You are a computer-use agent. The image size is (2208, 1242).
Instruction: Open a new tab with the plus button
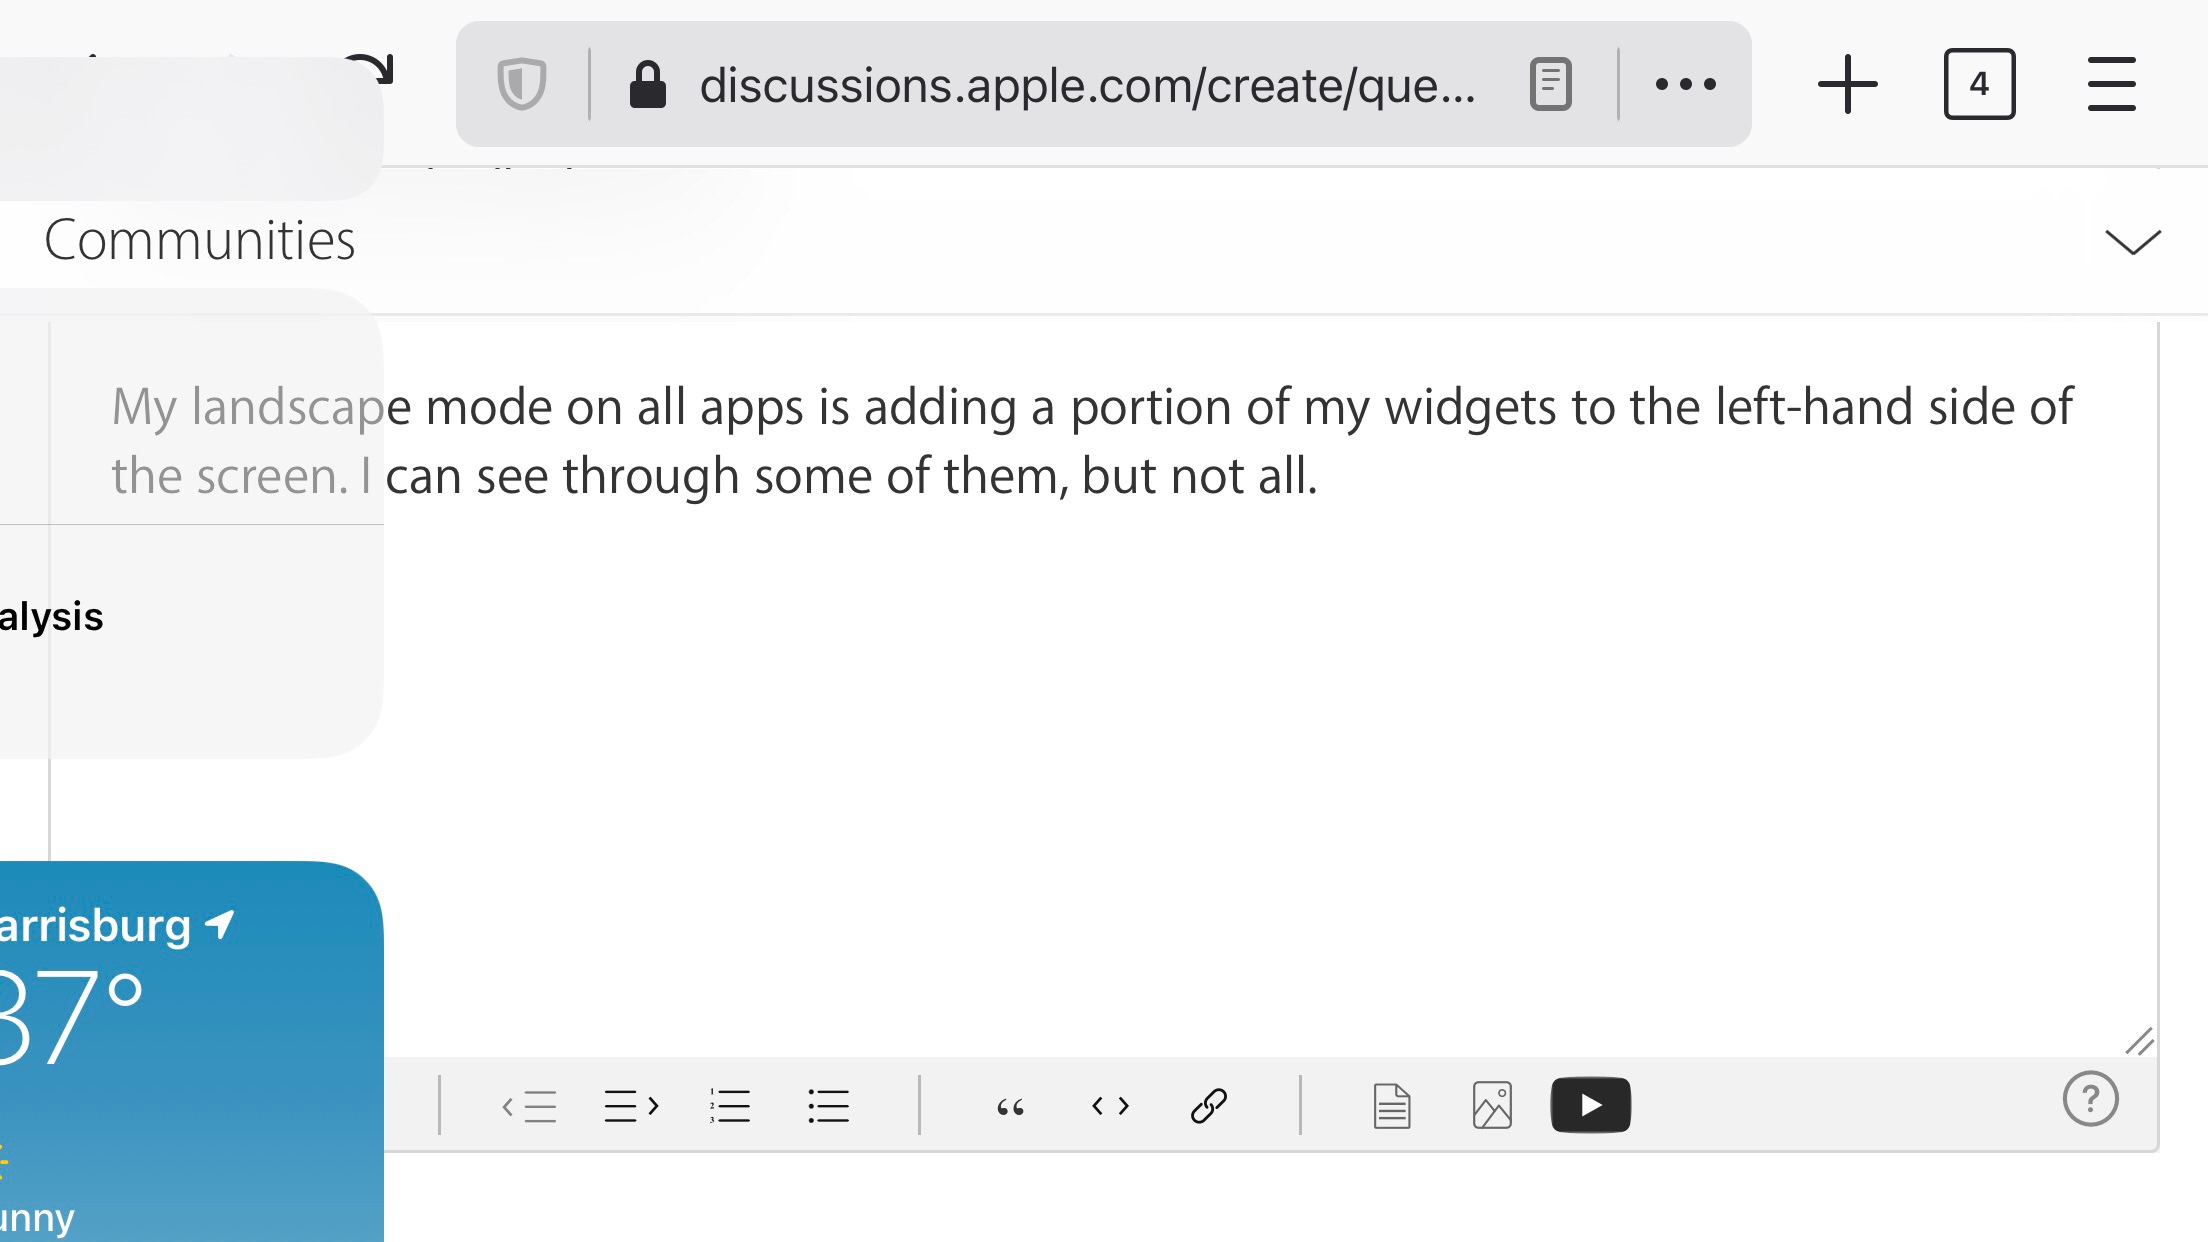click(x=1846, y=84)
